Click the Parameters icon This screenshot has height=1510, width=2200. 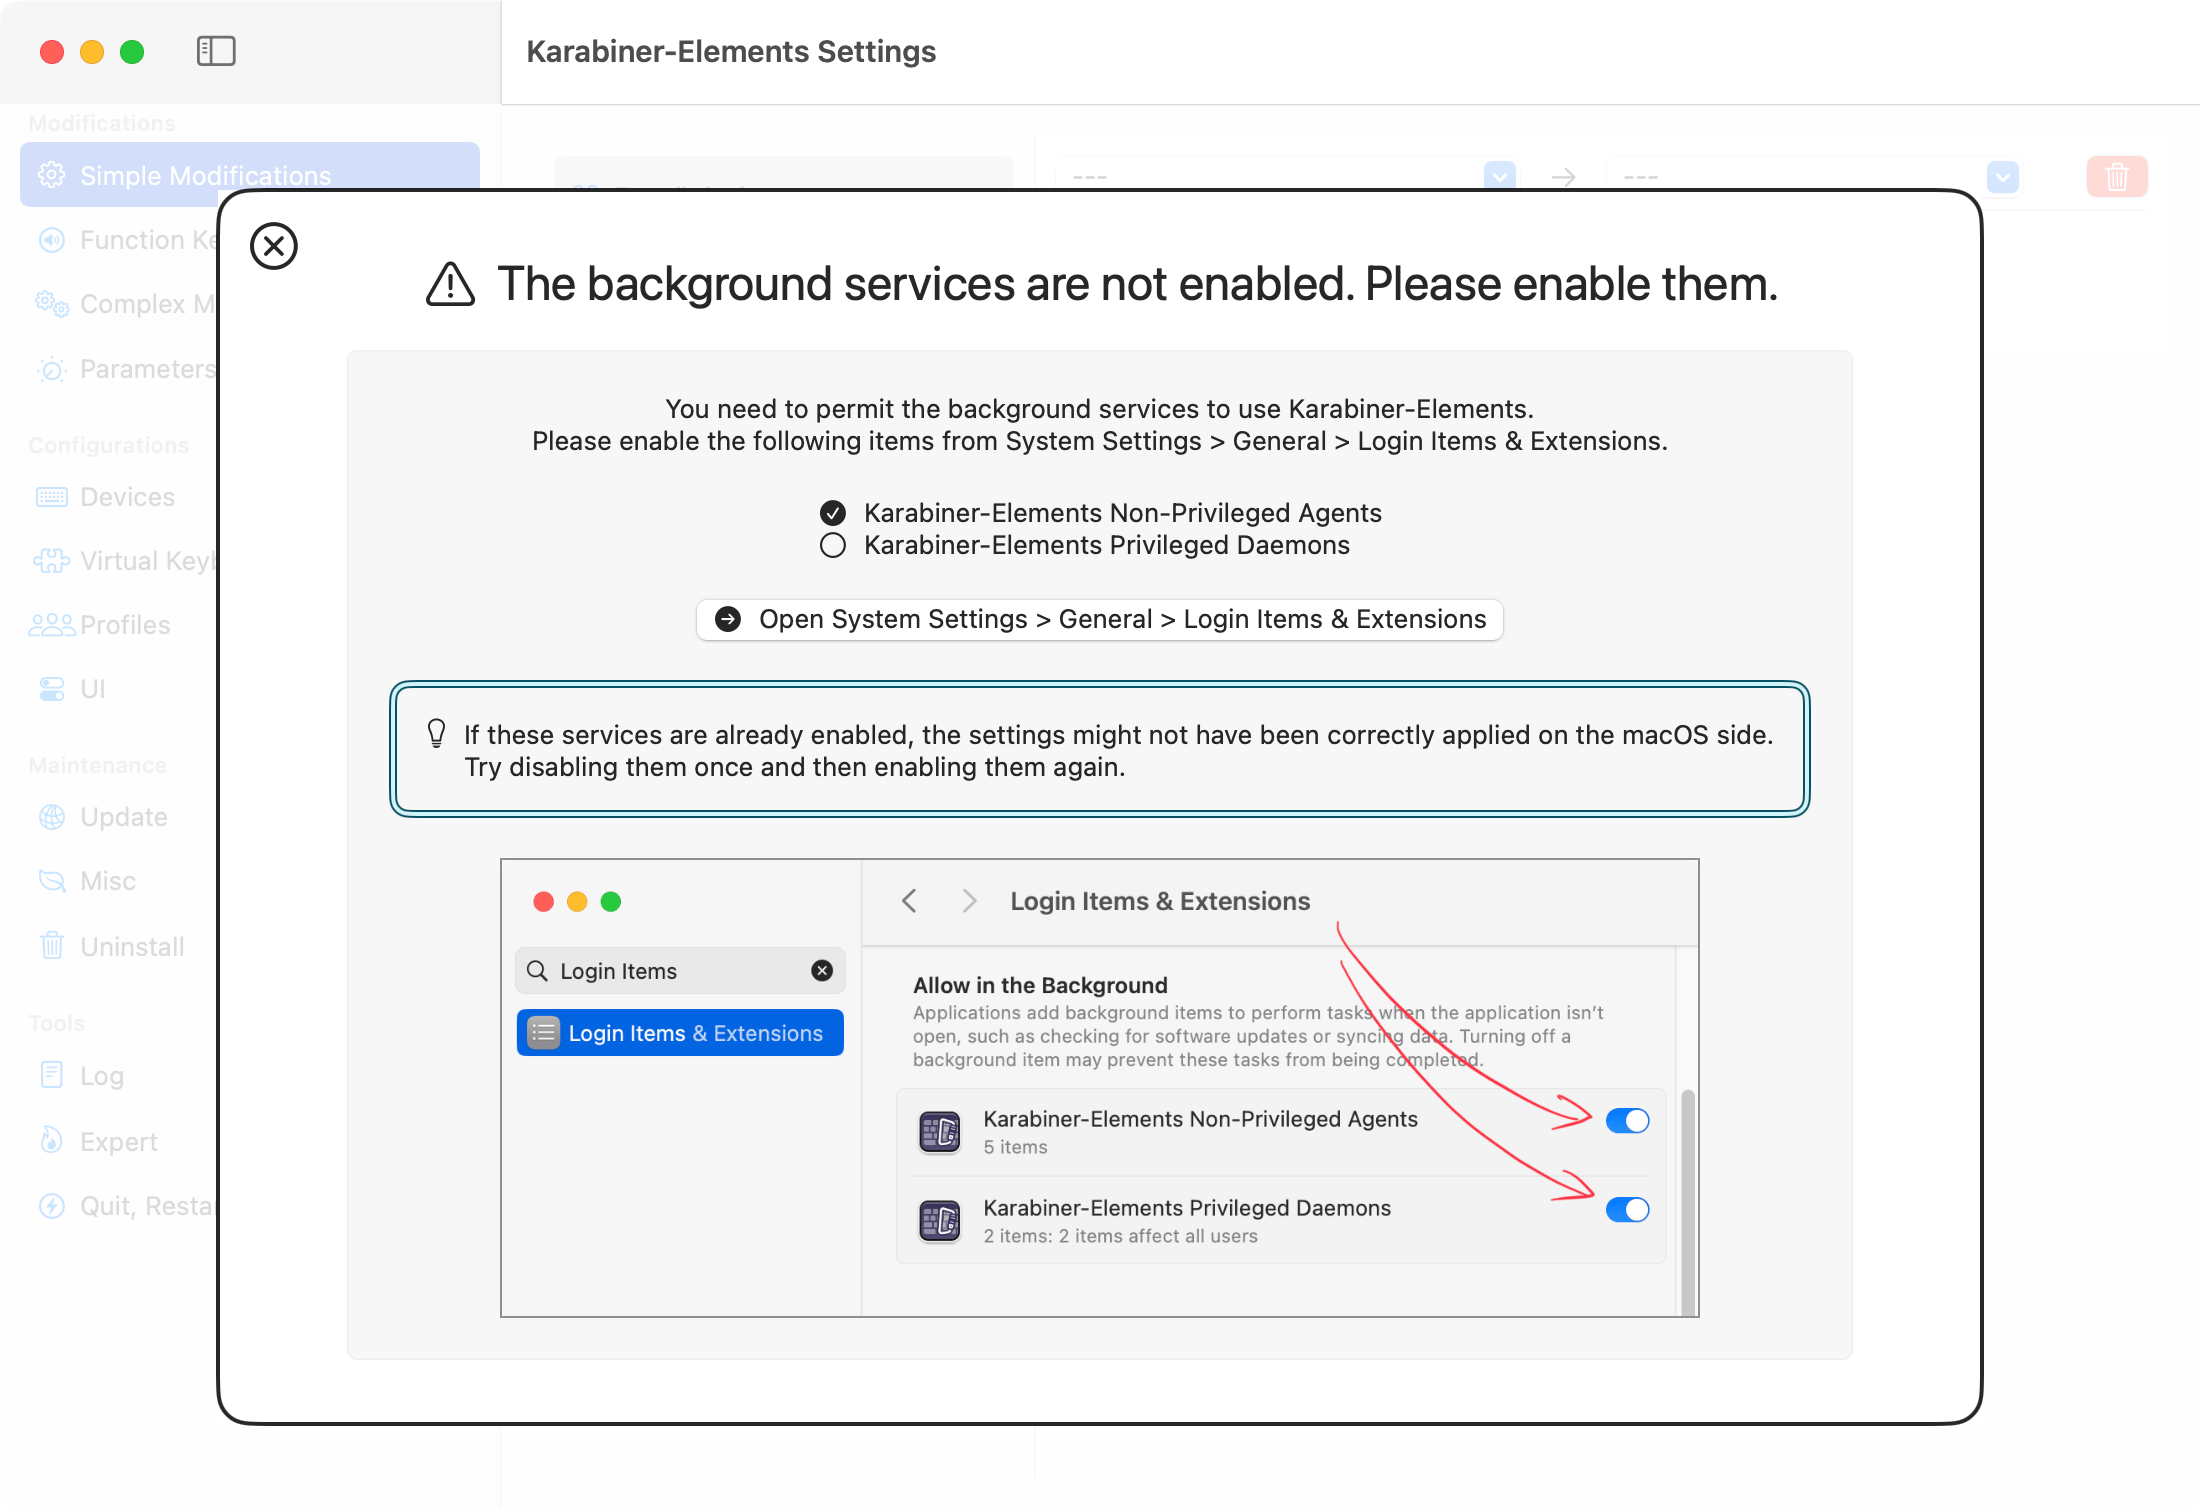coord(52,369)
